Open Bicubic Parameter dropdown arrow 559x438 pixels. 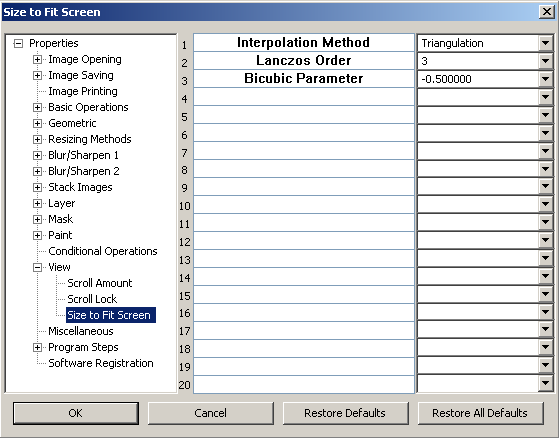(x=545, y=79)
